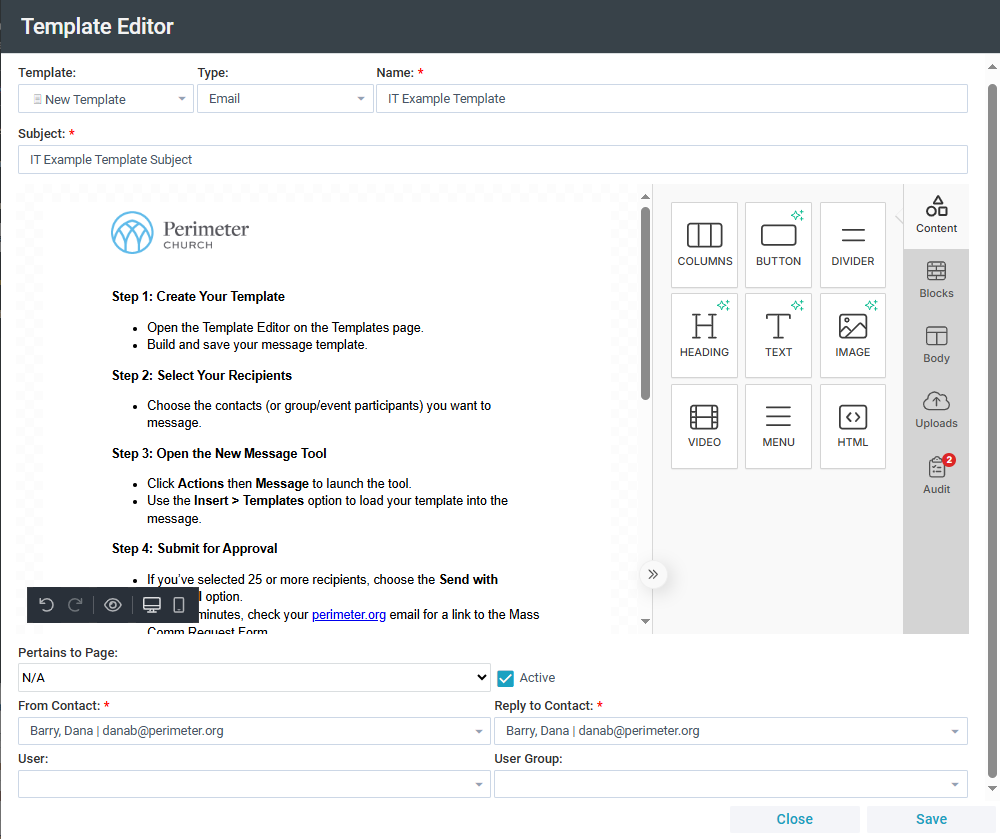This screenshot has height=839, width=1000.
Task: Open the Uploads tab
Action: point(936,408)
